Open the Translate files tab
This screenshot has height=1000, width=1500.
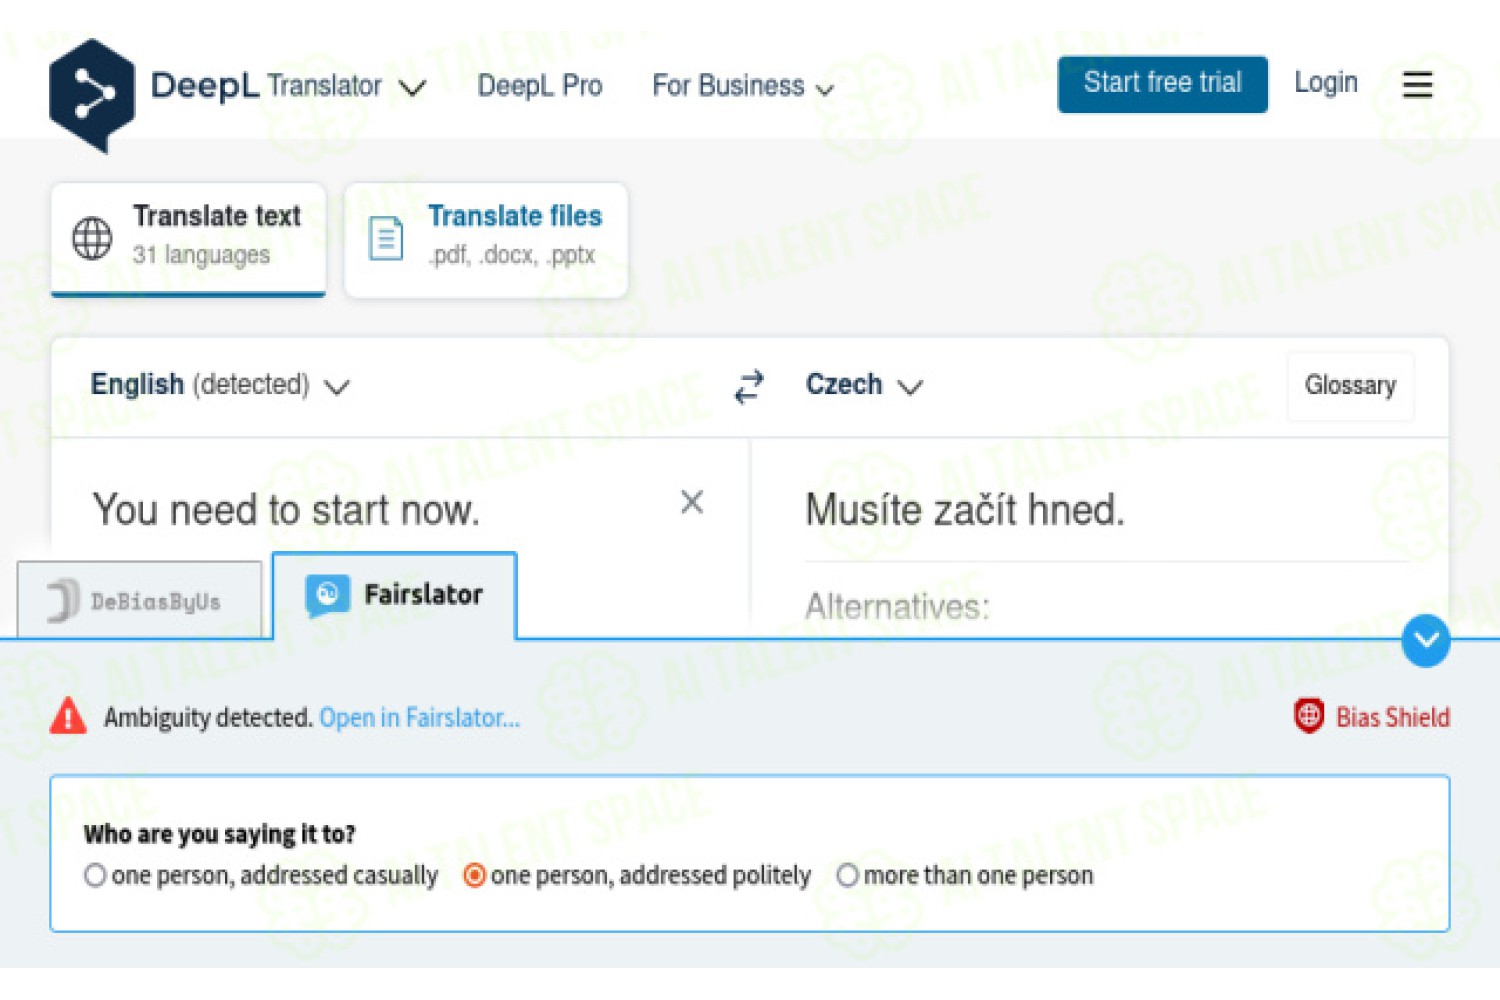pos(486,239)
